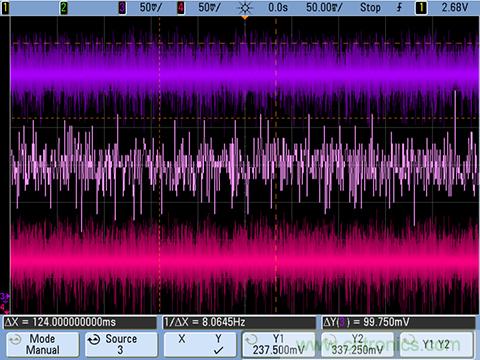Click the Stop run status indicator

coord(370,8)
